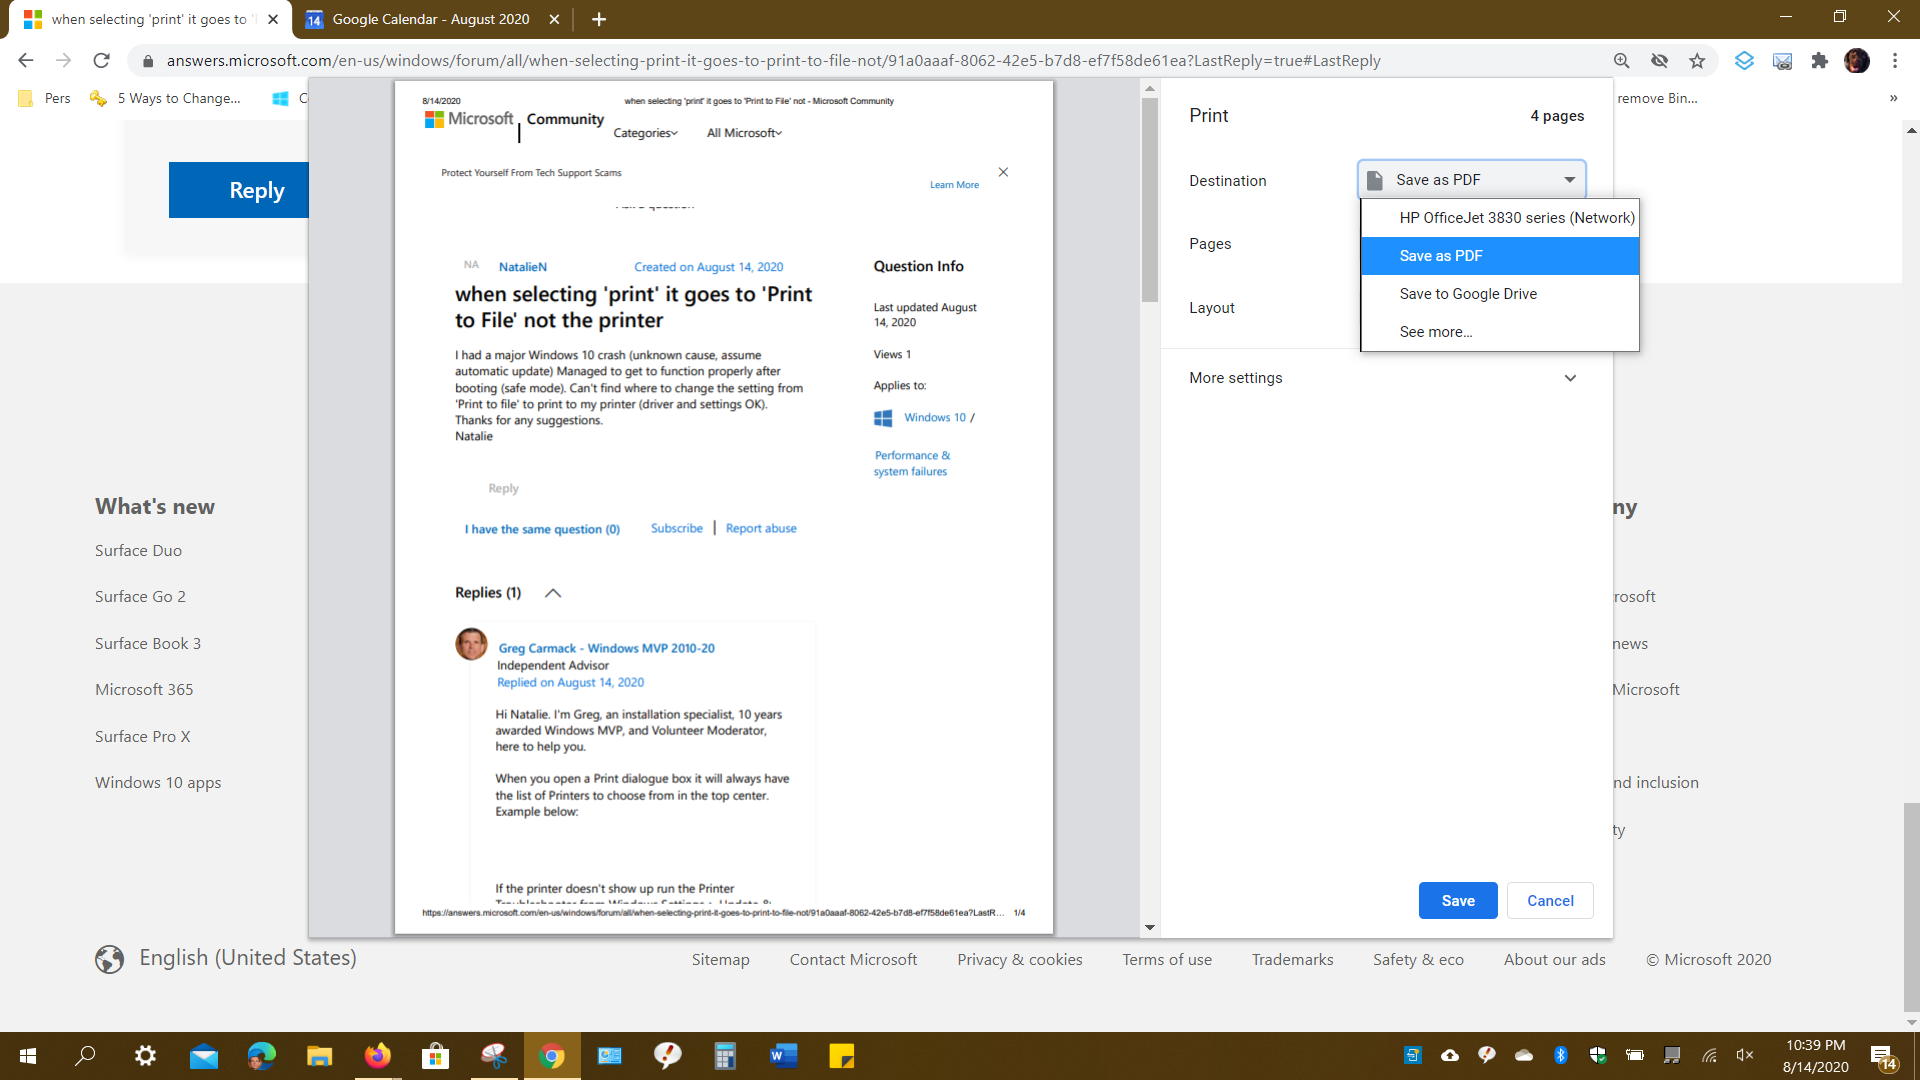Viewport: 1920px width, 1080px height.
Task: Click the Cancel button
Action: tap(1550, 901)
